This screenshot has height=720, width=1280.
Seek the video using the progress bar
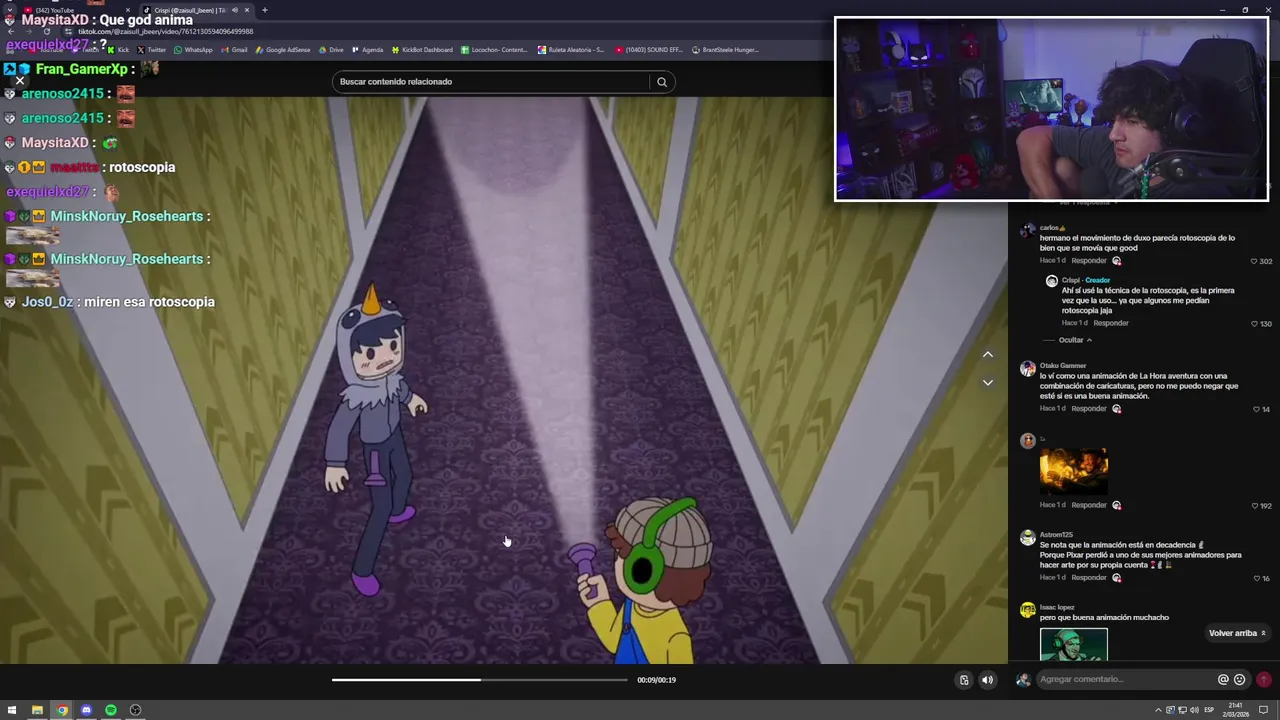(480, 680)
